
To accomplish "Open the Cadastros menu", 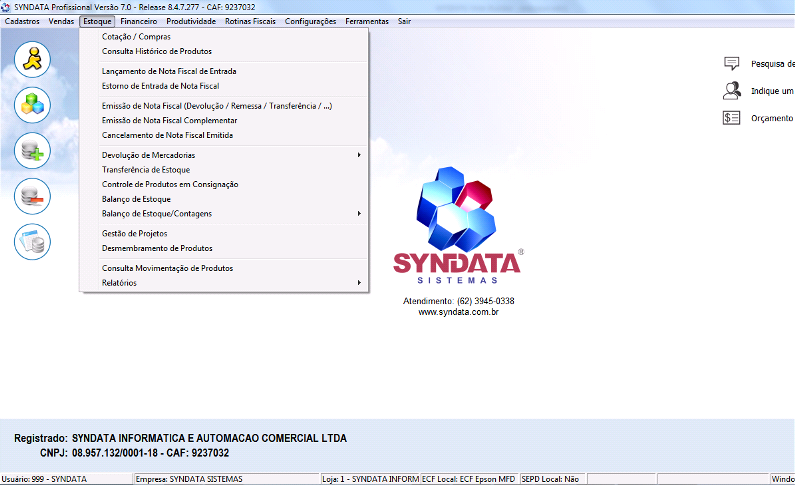I will pyautogui.click(x=22, y=21).
